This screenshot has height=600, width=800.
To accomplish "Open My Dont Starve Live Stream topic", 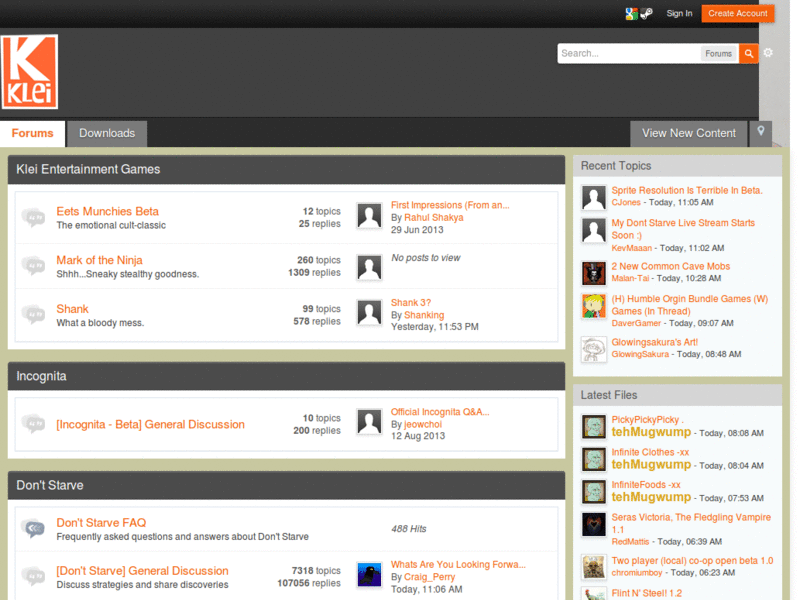I will pos(683,229).
